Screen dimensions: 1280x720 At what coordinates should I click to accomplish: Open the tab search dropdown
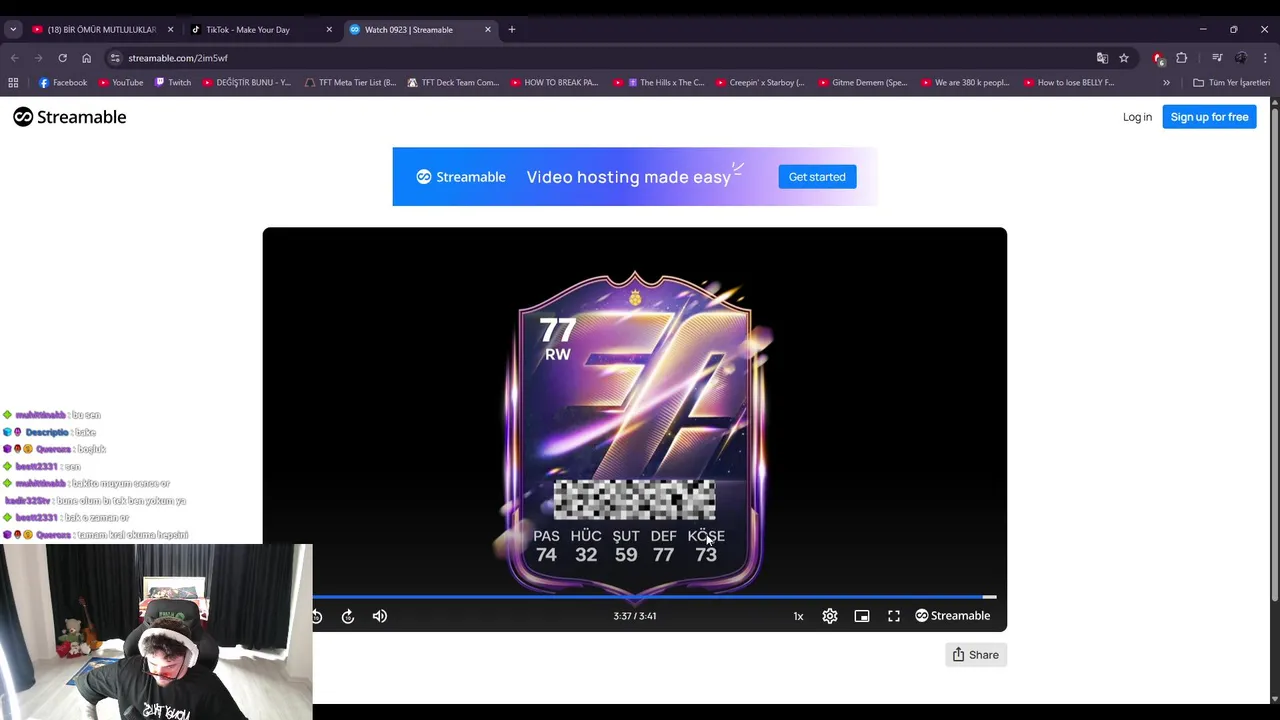[x=13, y=30]
